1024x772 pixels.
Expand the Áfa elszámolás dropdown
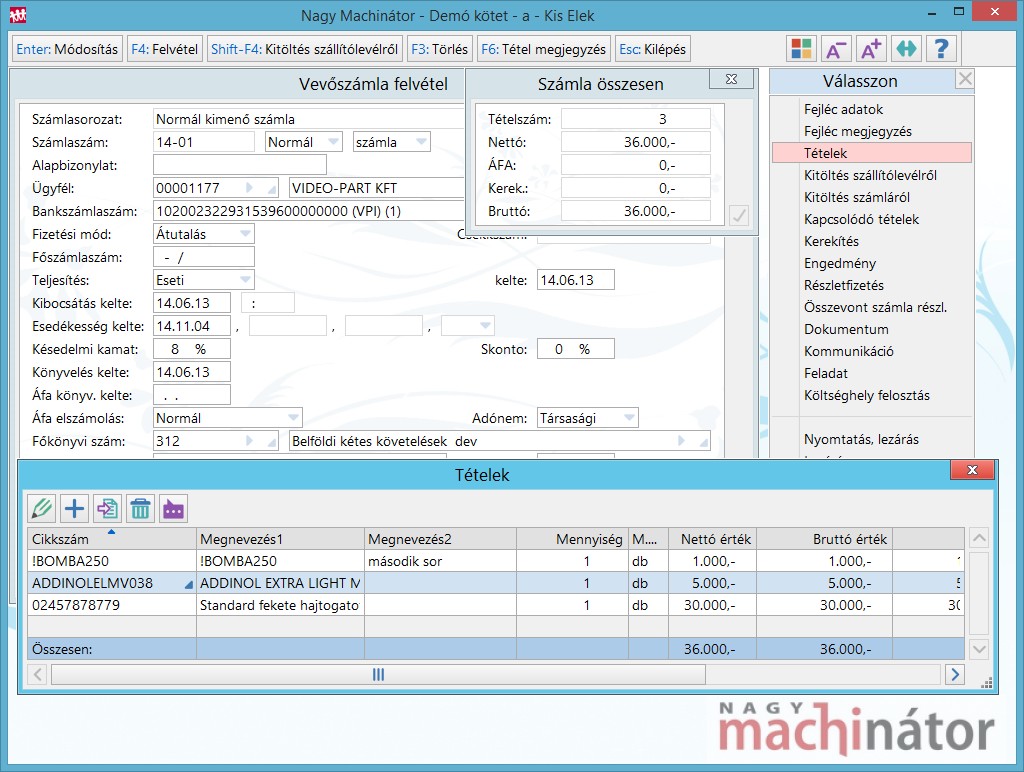292,418
